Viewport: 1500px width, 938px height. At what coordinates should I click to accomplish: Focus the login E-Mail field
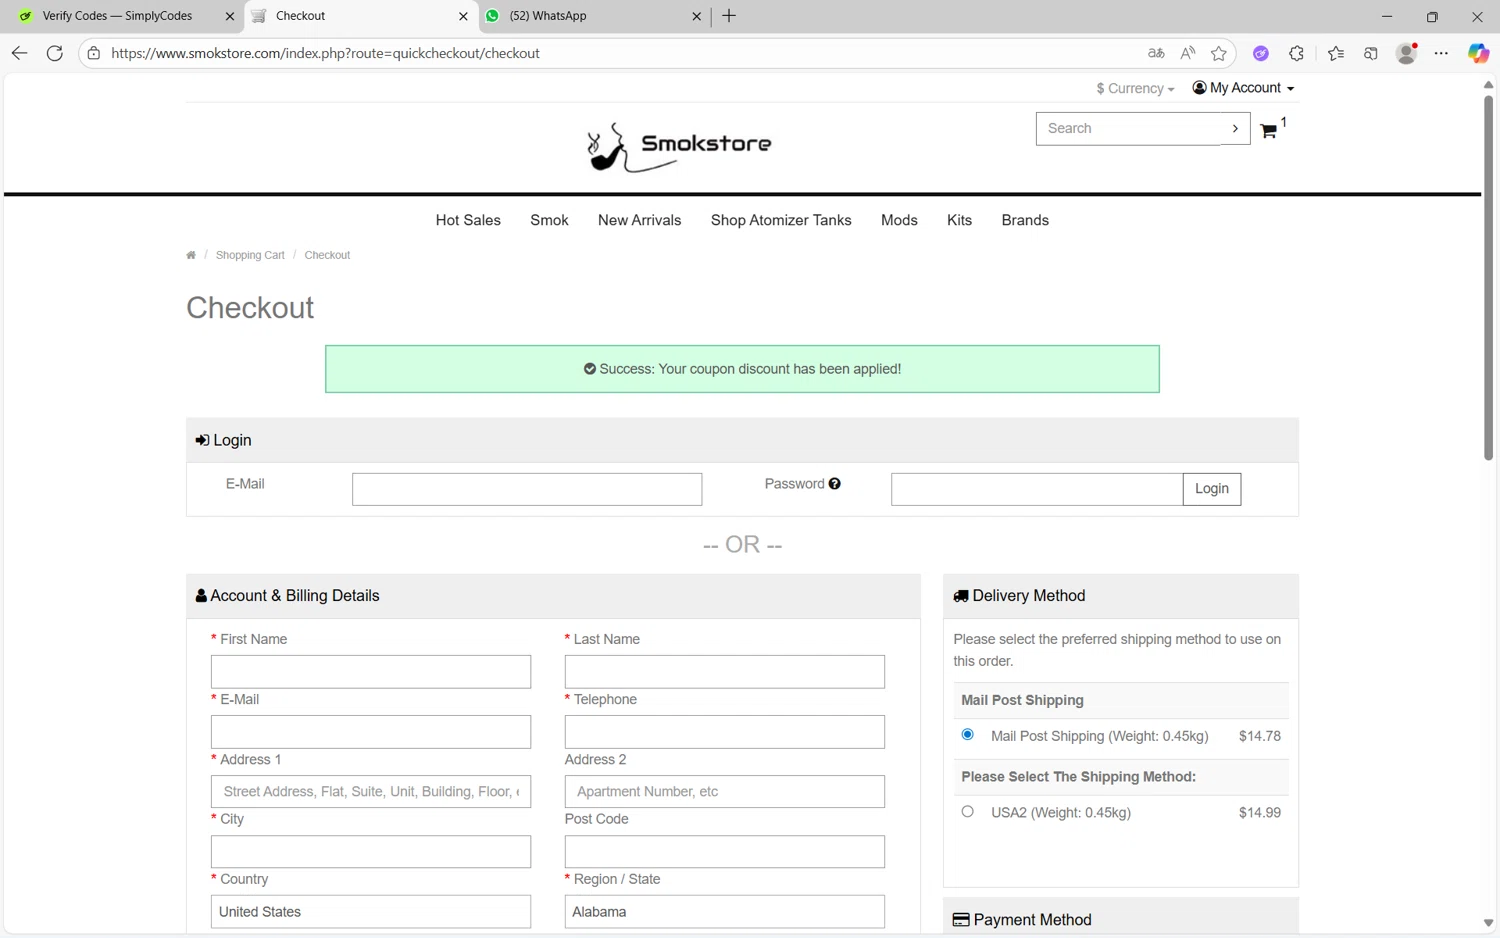click(x=527, y=489)
